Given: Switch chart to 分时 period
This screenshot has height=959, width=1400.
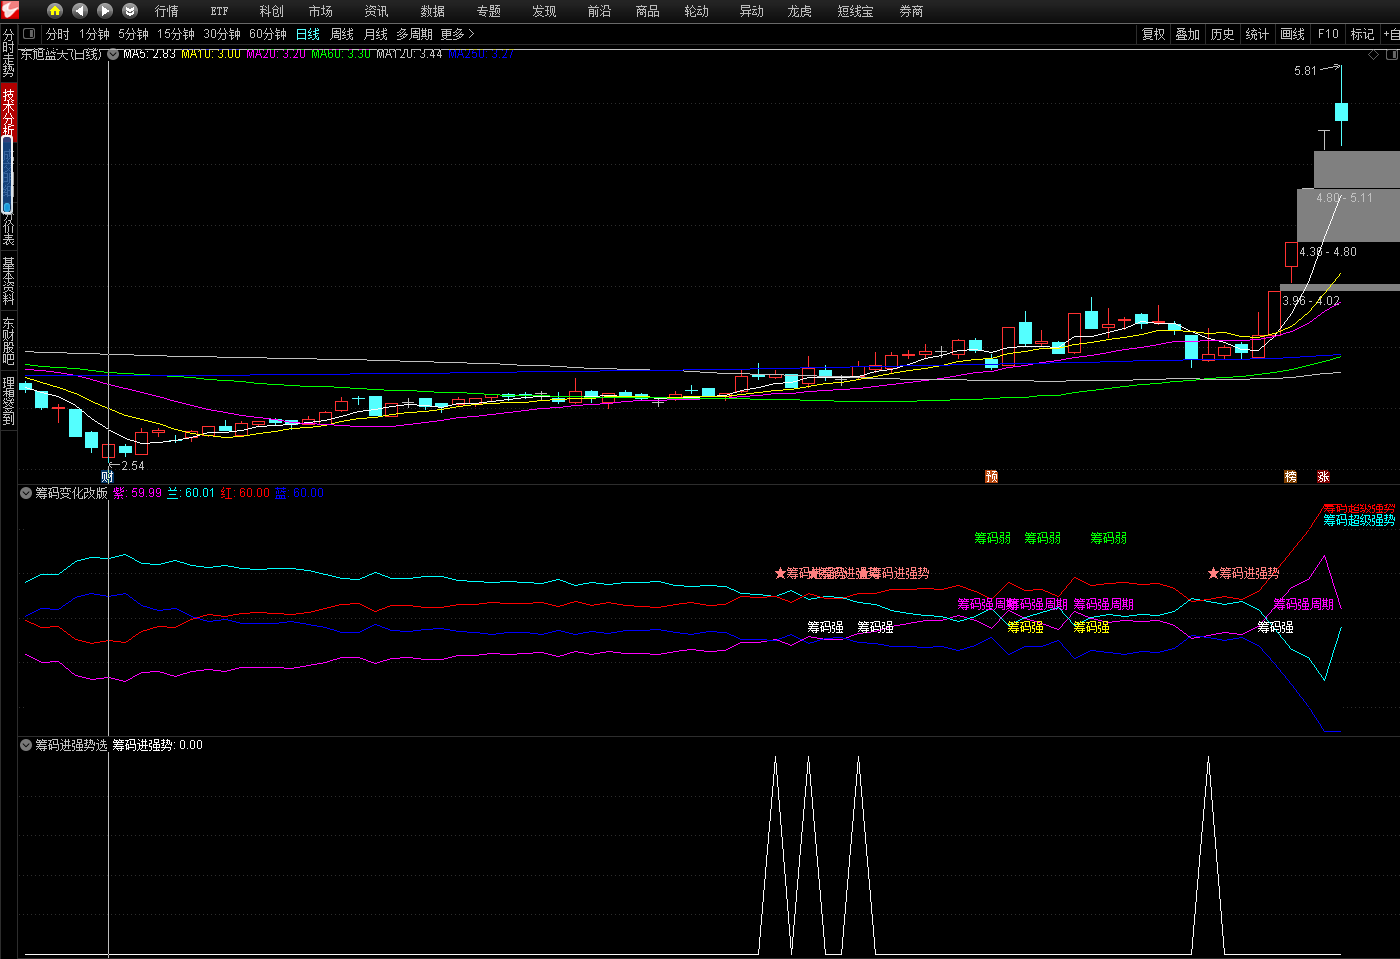Looking at the screenshot, I should pos(58,34).
